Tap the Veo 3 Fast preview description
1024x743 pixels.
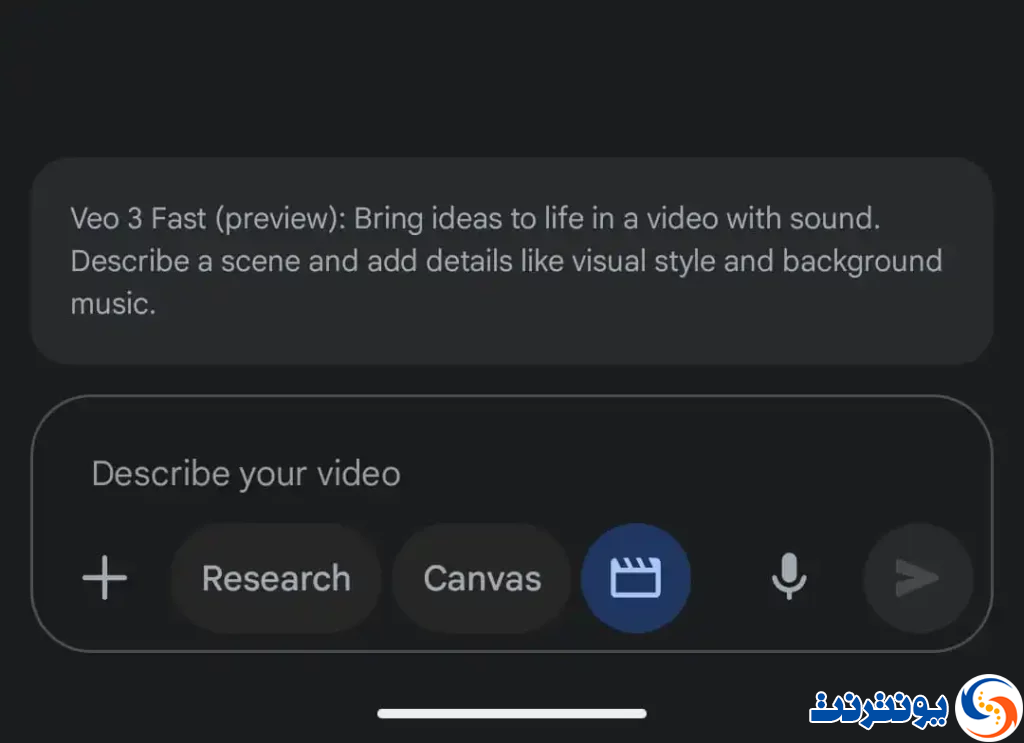click(512, 261)
